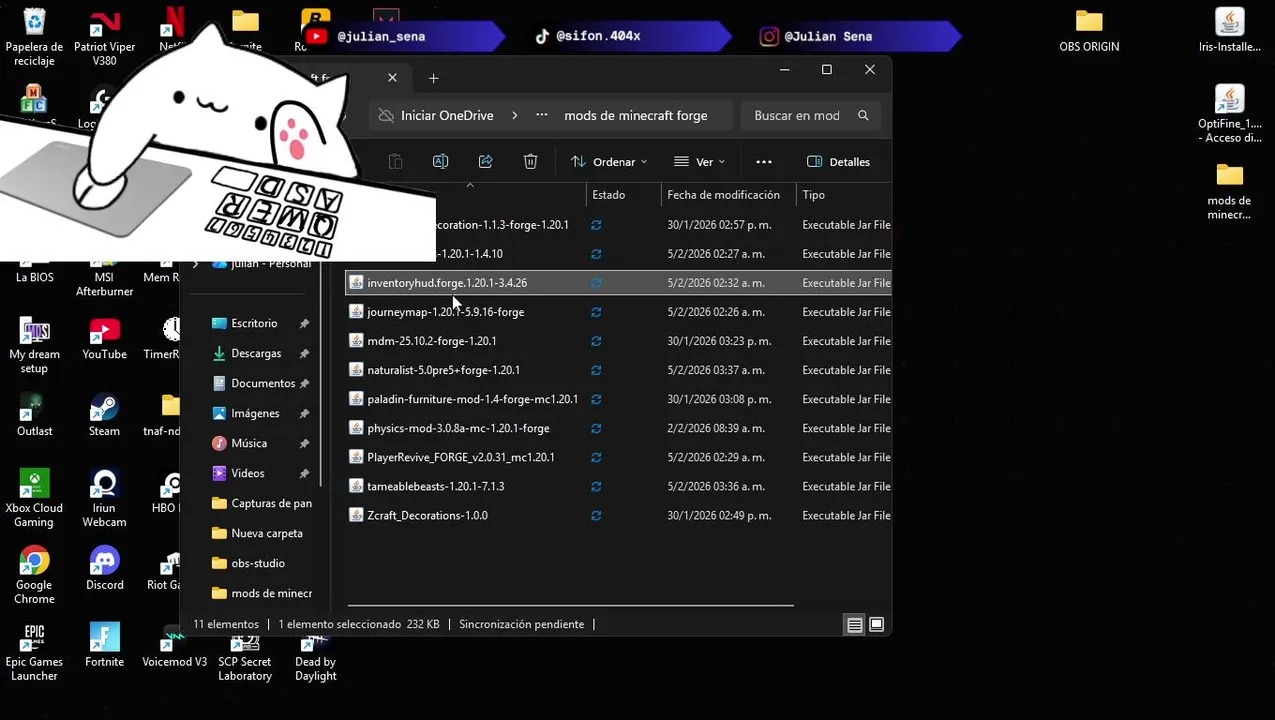
Task: Open mods de minecr desktop folder
Action: tap(1229, 191)
